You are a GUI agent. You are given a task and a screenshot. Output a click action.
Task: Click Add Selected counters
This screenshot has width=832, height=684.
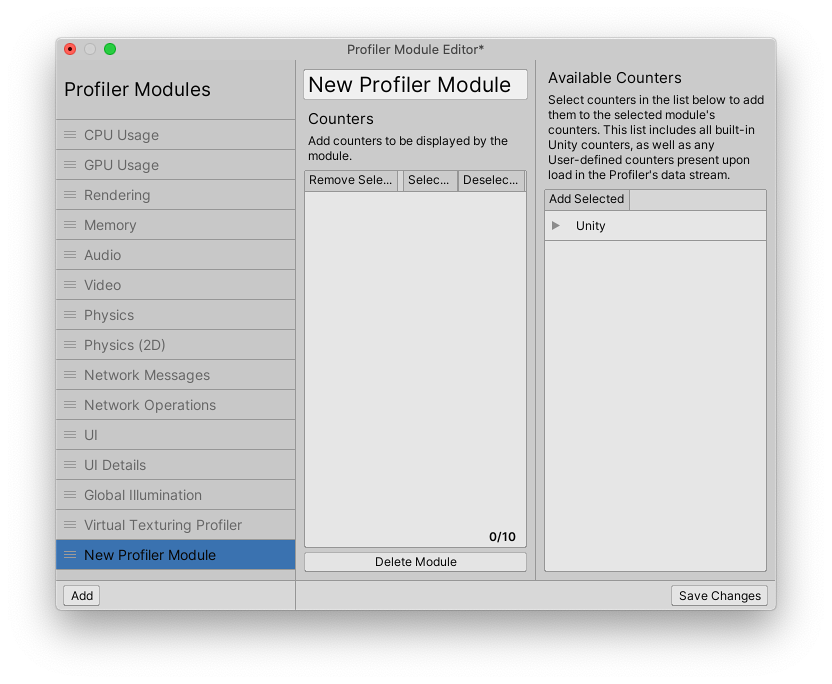pos(586,199)
